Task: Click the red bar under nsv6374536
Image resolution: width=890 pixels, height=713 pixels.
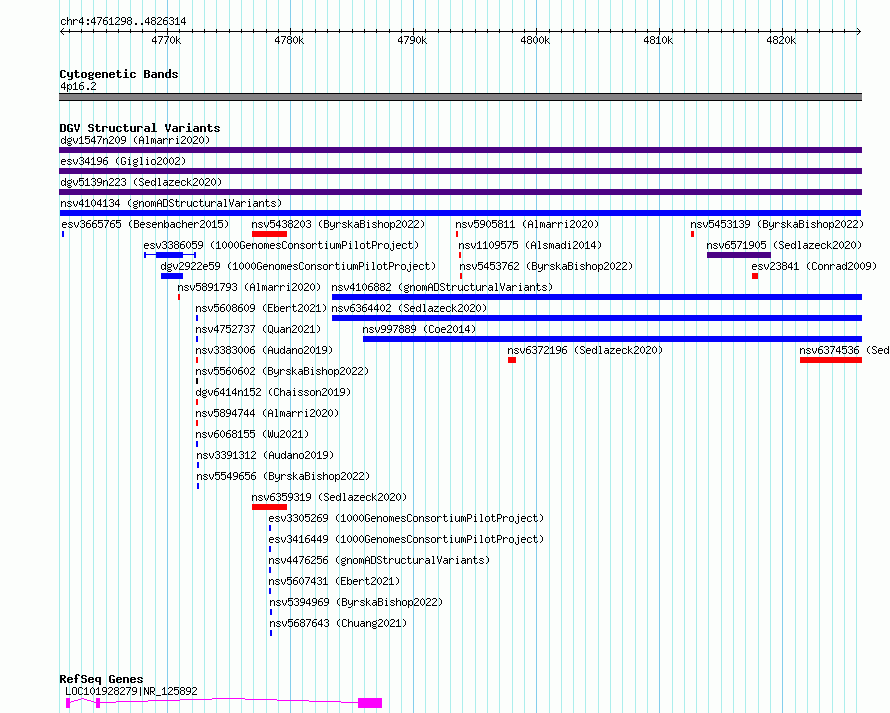Action: (x=831, y=360)
